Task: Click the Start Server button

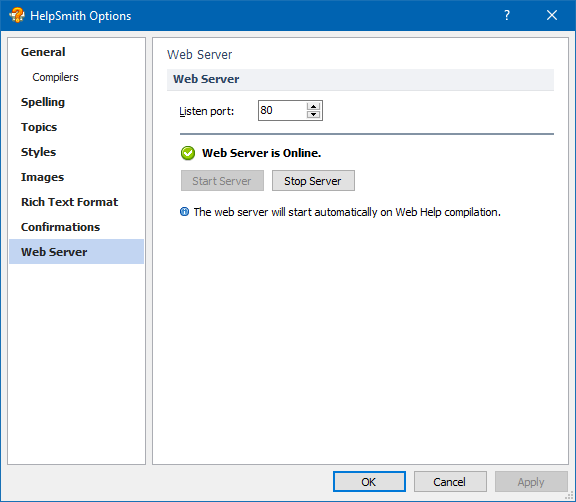Action: tap(222, 181)
